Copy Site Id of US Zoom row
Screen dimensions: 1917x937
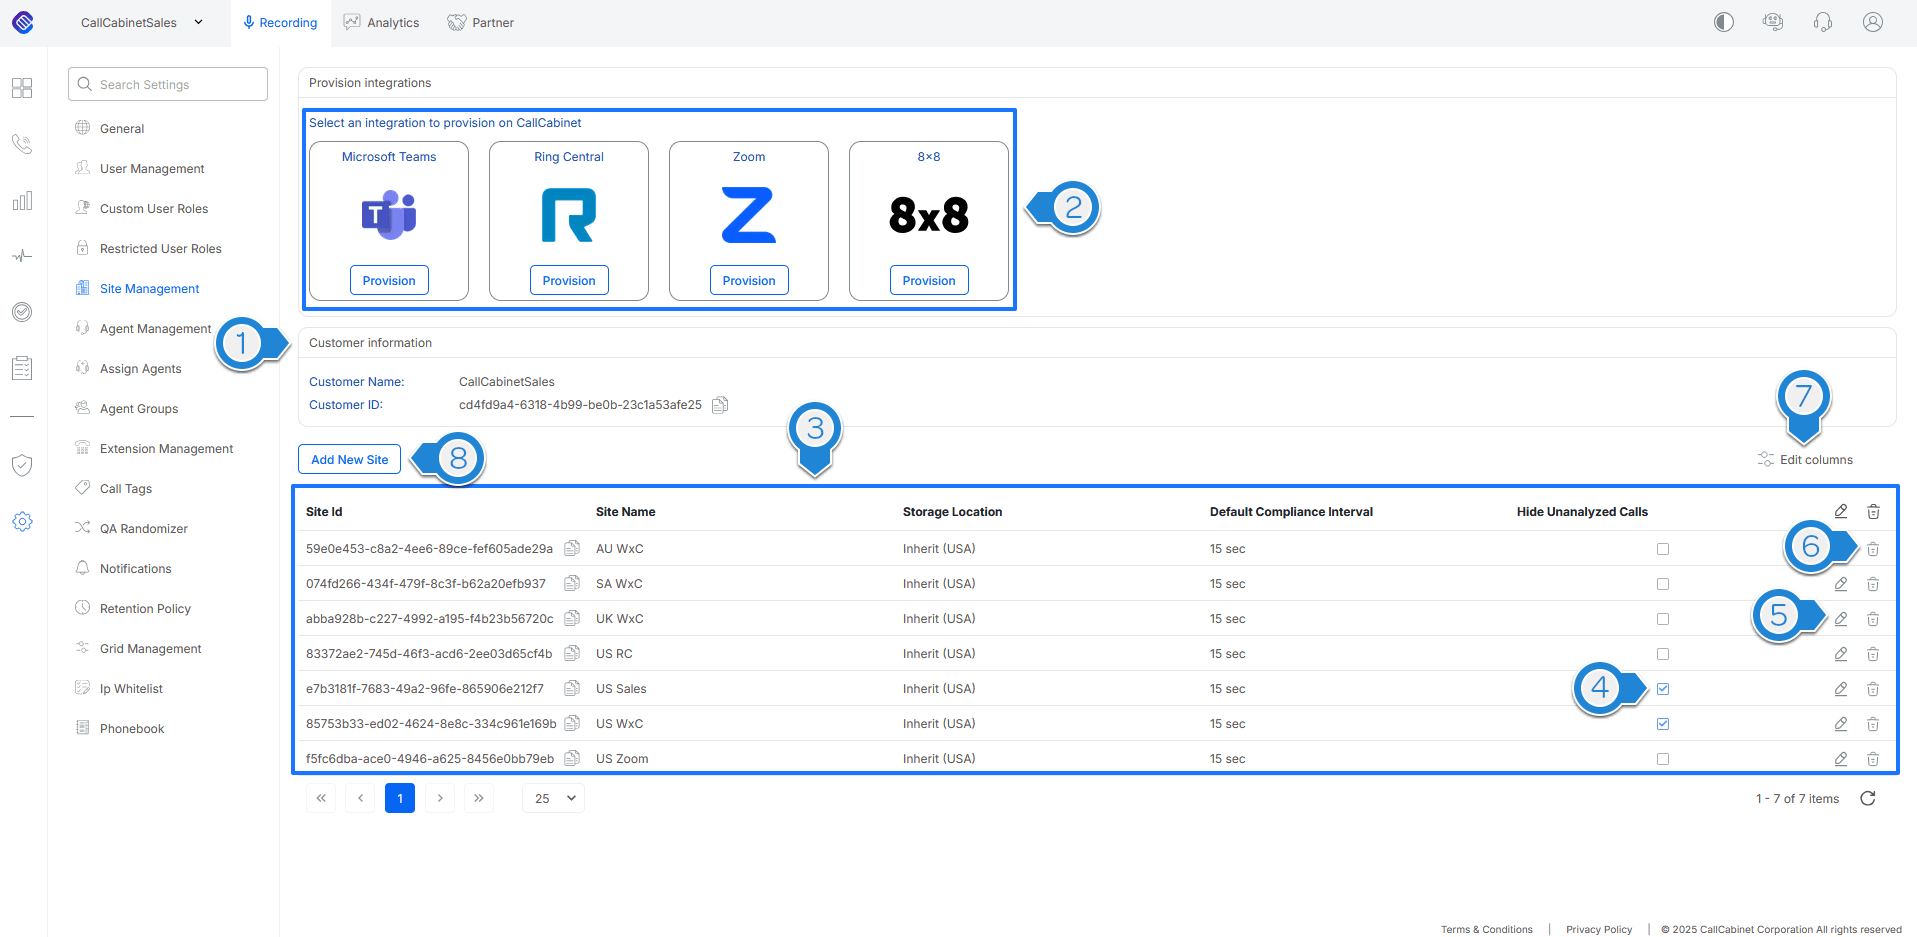click(572, 758)
